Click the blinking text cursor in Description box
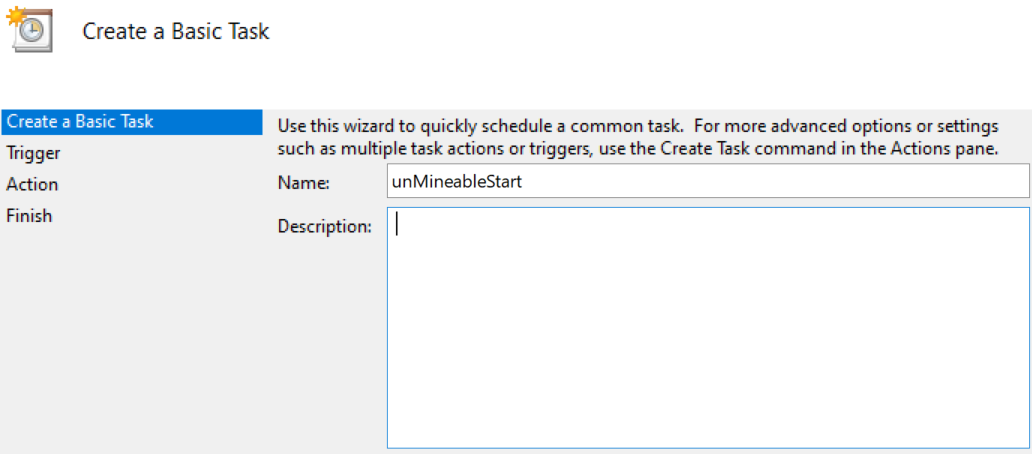This screenshot has height=454, width=1032. 397,225
